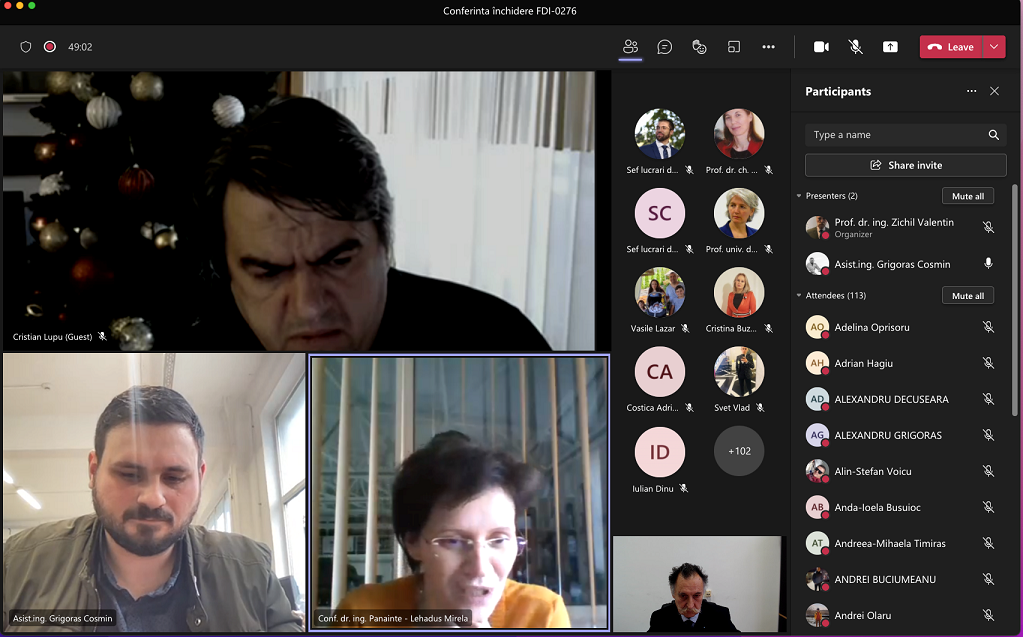Click the shield security icon
Viewport: 1023px width, 637px height.
(26, 47)
